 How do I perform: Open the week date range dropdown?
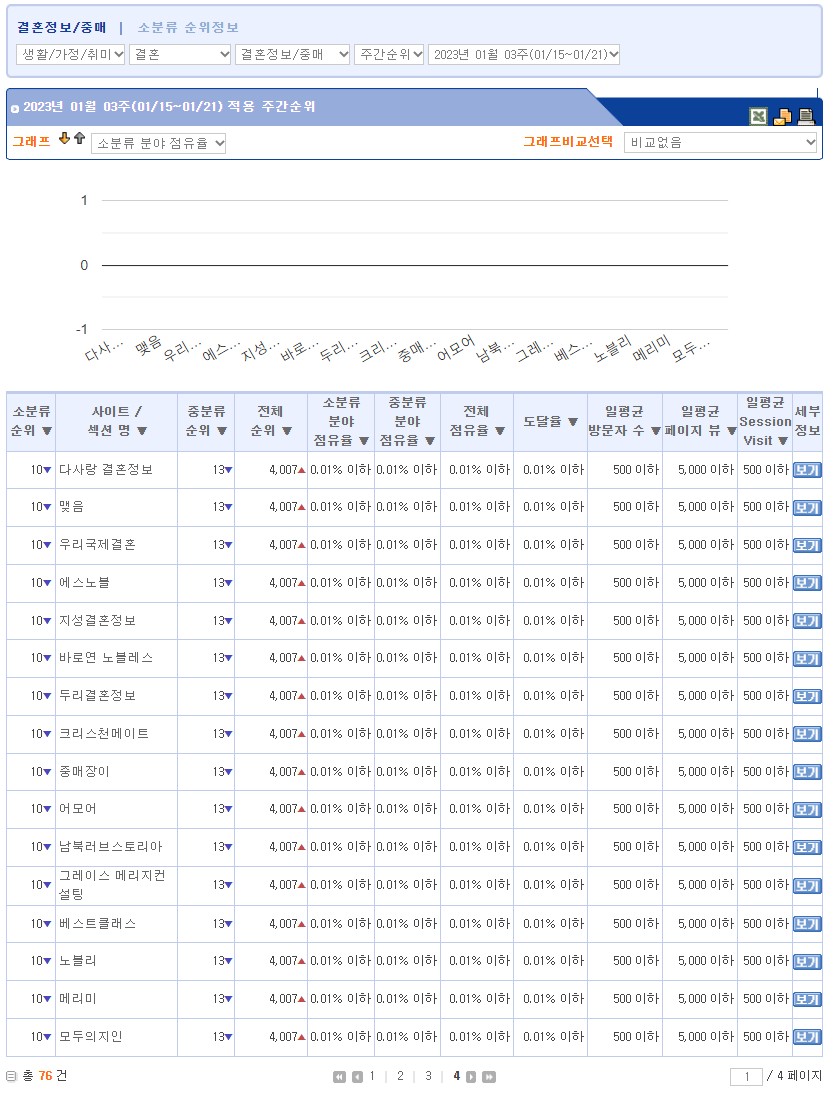524,54
